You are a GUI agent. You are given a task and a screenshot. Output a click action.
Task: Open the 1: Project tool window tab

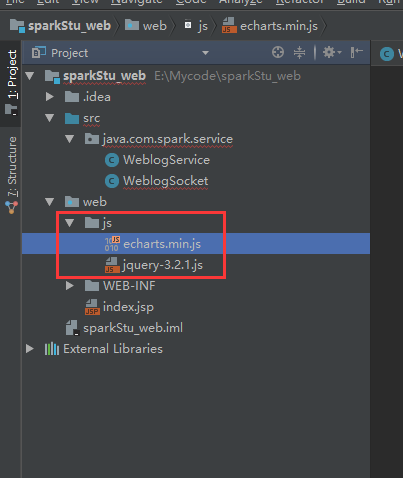click(11, 83)
